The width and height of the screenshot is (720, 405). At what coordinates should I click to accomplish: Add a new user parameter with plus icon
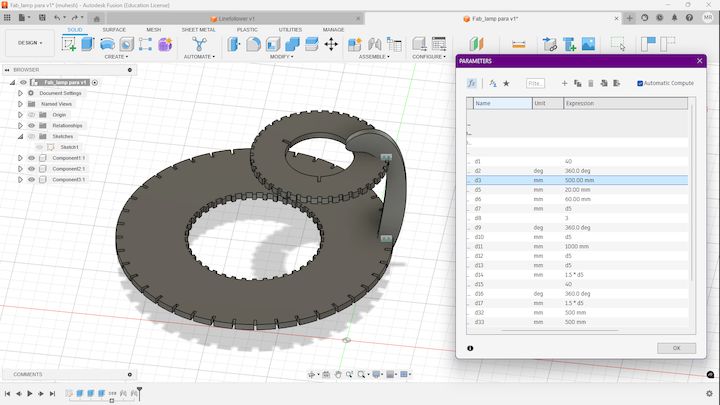[x=564, y=83]
